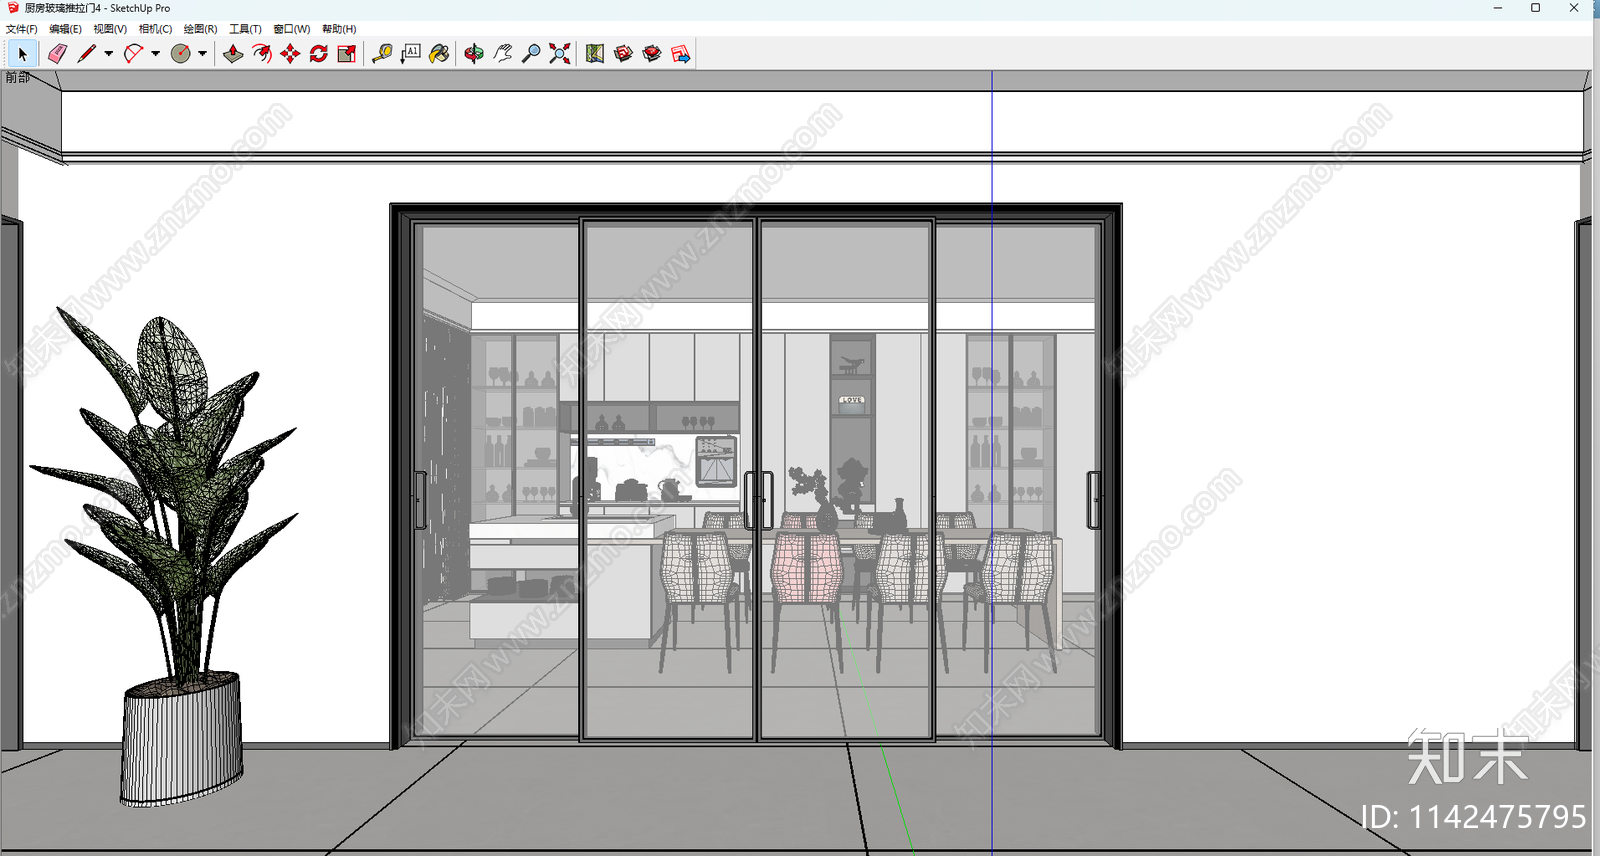
Task: Open the 窗口(W) menu
Action: point(291,29)
